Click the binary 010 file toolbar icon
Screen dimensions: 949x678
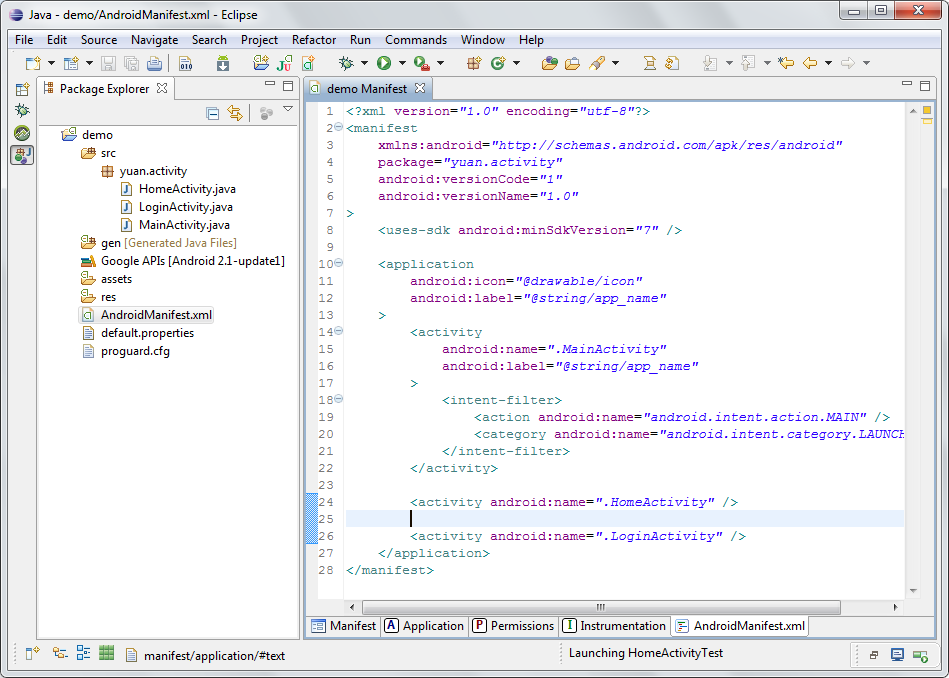[186, 63]
